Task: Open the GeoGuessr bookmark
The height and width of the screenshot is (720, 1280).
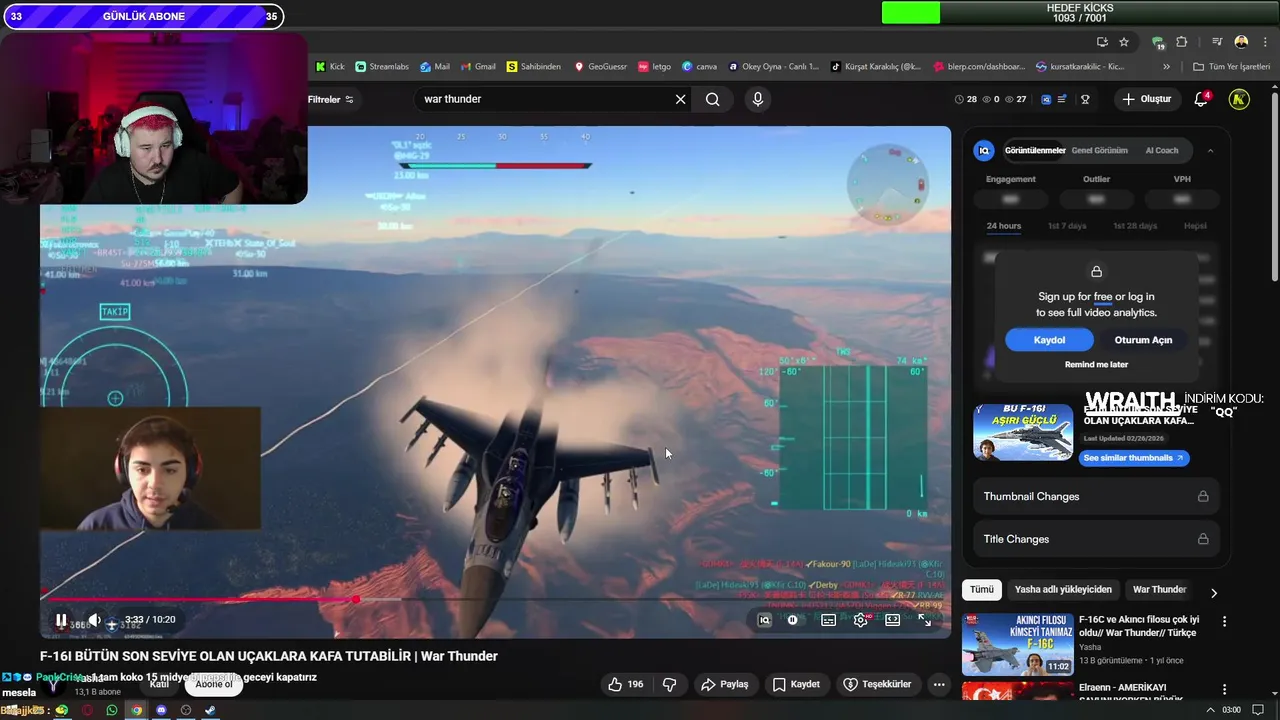Action: click(600, 67)
